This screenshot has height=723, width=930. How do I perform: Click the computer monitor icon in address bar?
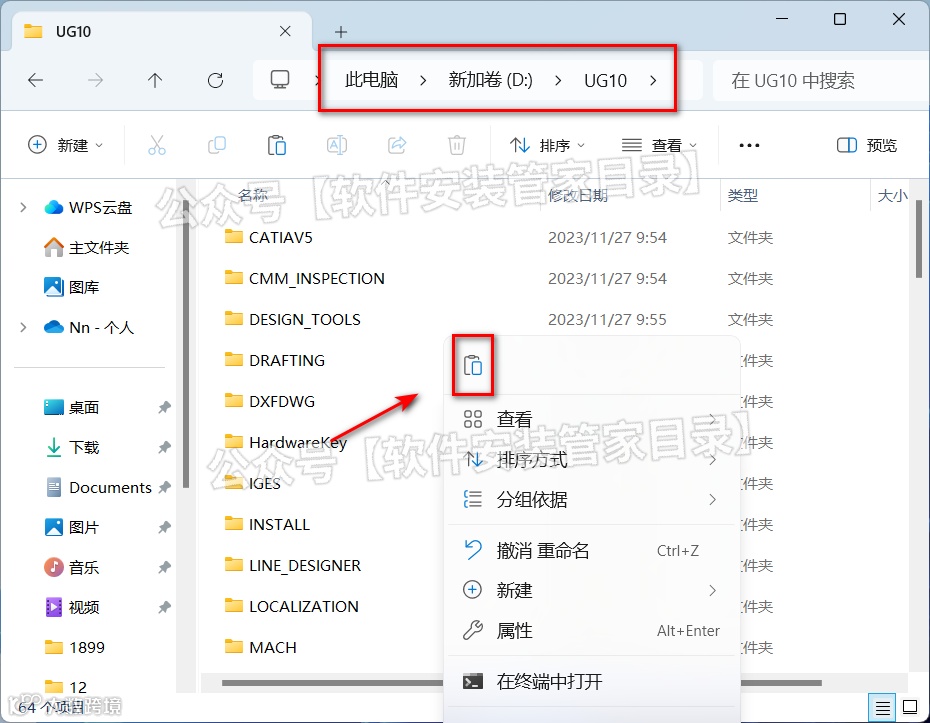click(280, 79)
